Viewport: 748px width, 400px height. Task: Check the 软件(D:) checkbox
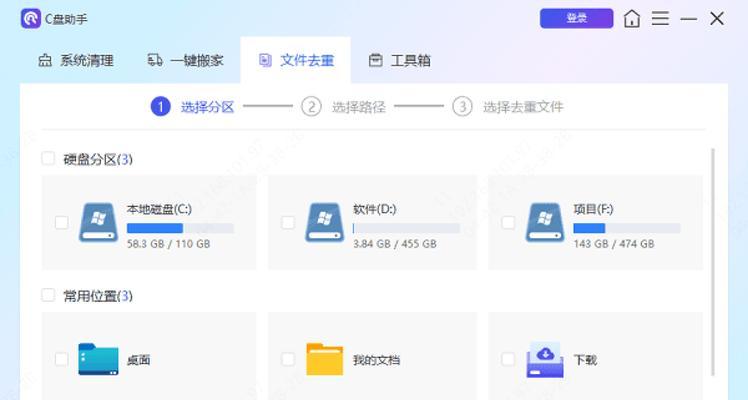pyautogui.click(x=288, y=223)
